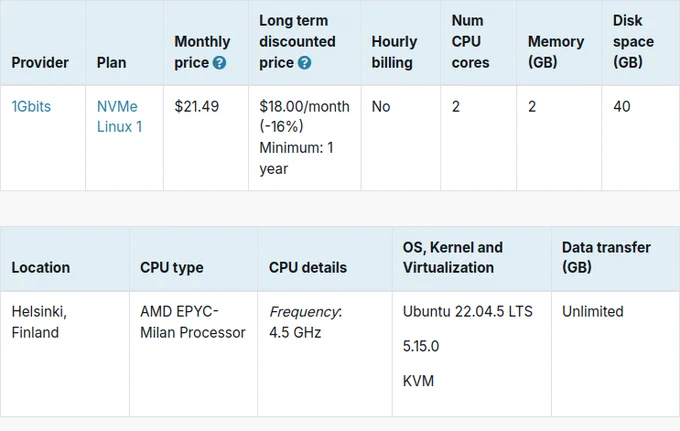Click the Monthly price help icon
Viewport: 680px width, 431px height.
(x=219, y=63)
